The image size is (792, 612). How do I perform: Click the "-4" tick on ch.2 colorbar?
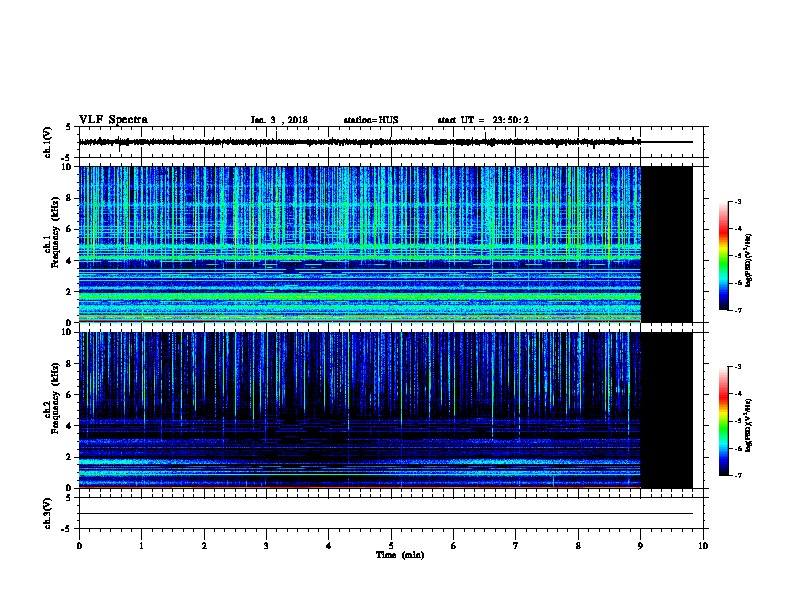click(x=738, y=394)
